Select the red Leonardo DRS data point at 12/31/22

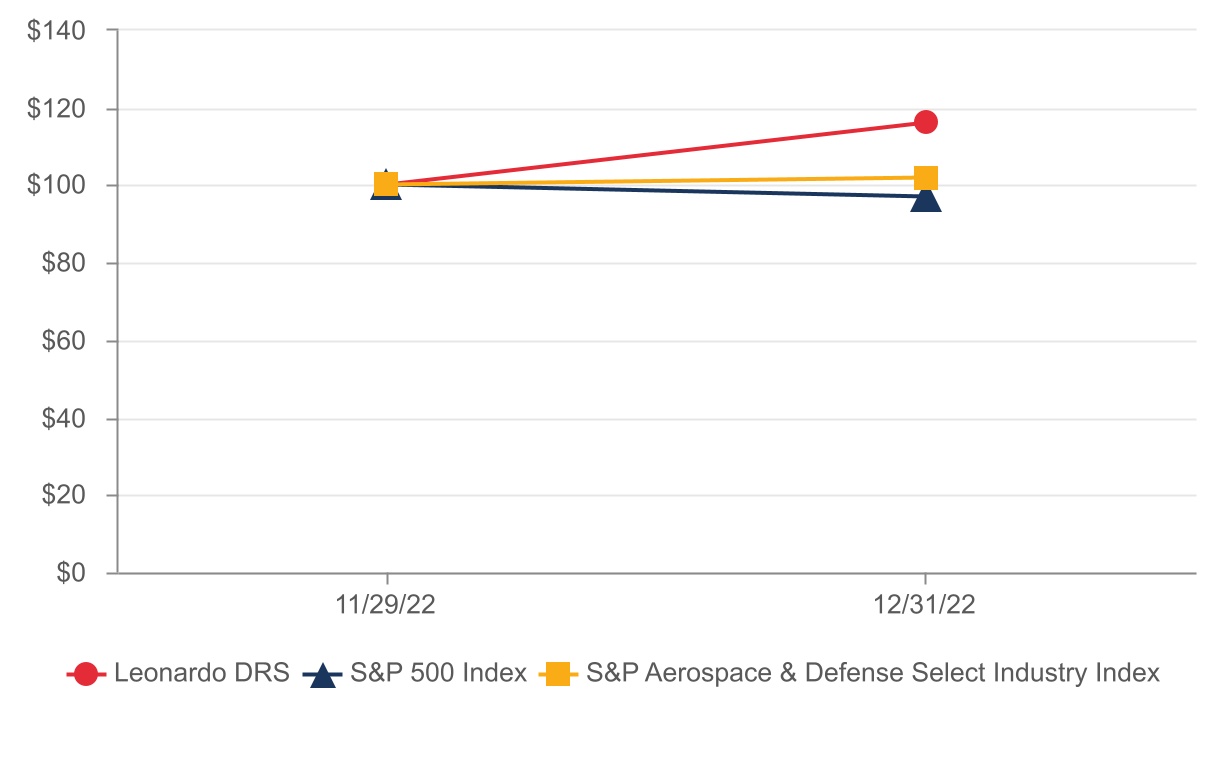tap(926, 122)
